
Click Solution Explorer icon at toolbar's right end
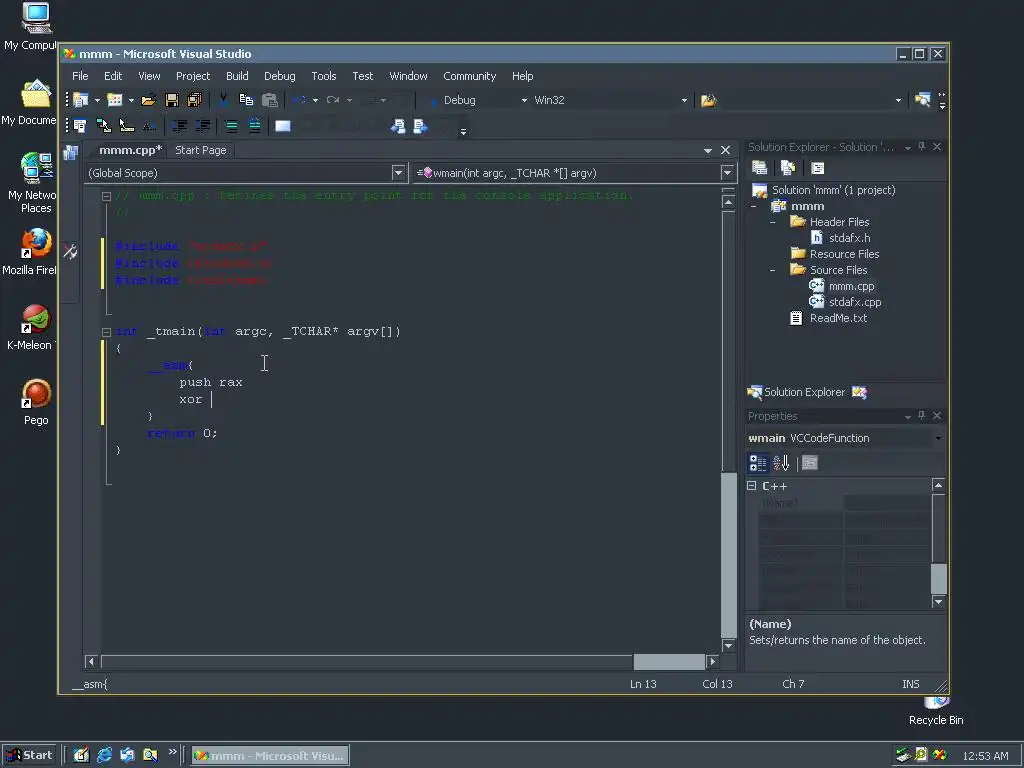tap(923, 100)
